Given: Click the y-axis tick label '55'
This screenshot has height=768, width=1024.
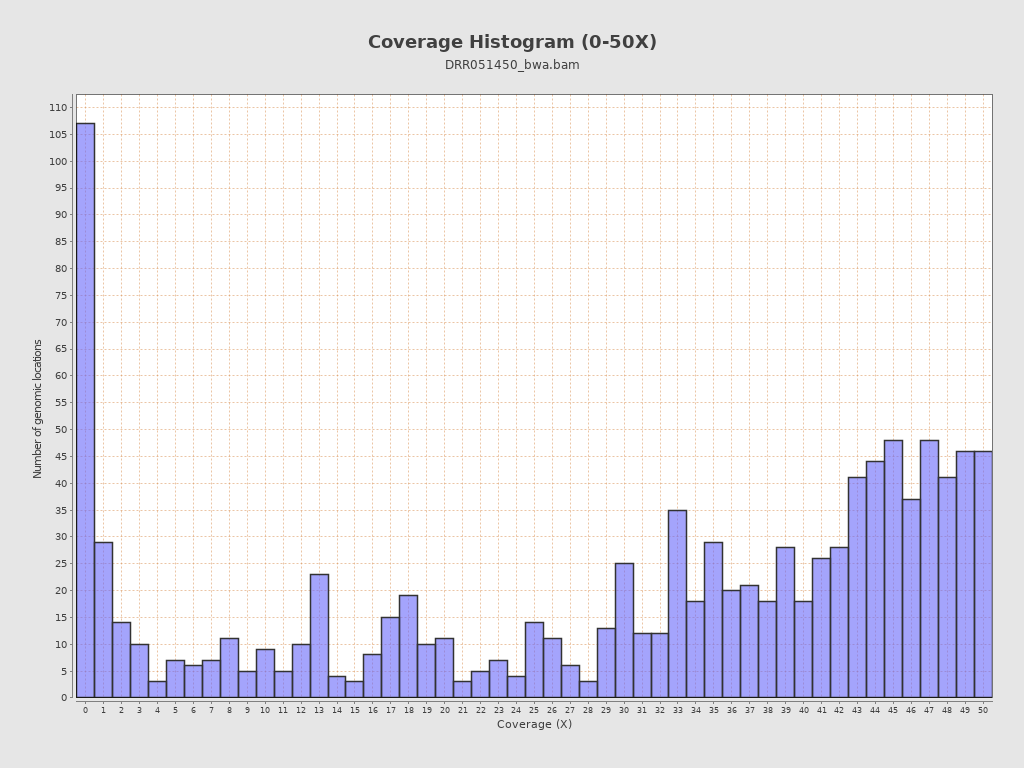Looking at the screenshot, I should (61, 403).
